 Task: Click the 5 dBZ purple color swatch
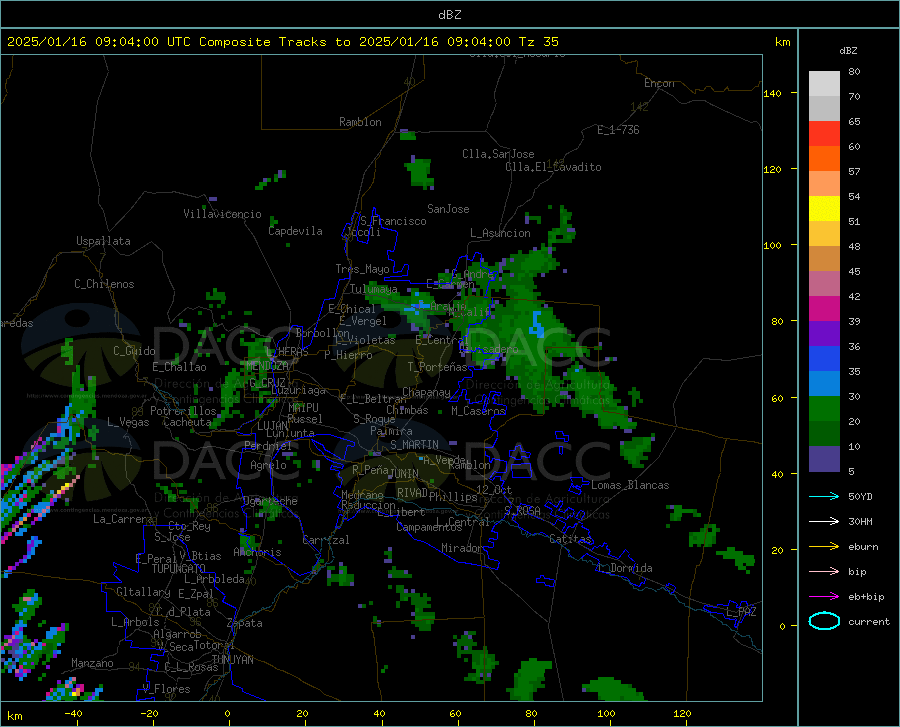click(x=824, y=459)
